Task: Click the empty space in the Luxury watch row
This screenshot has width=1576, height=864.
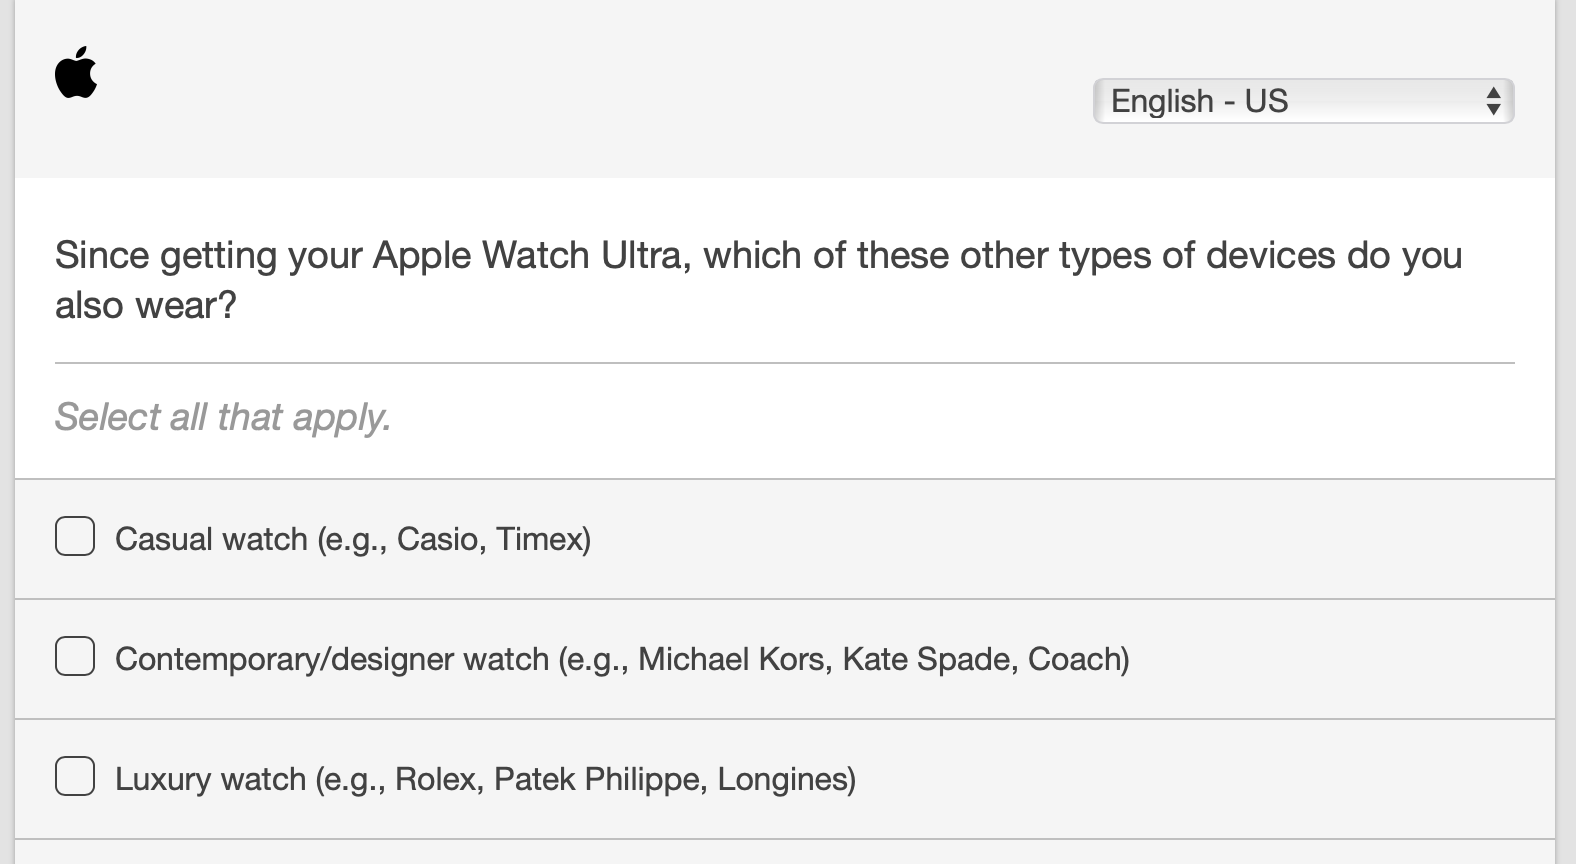Action: coord(1200,780)
